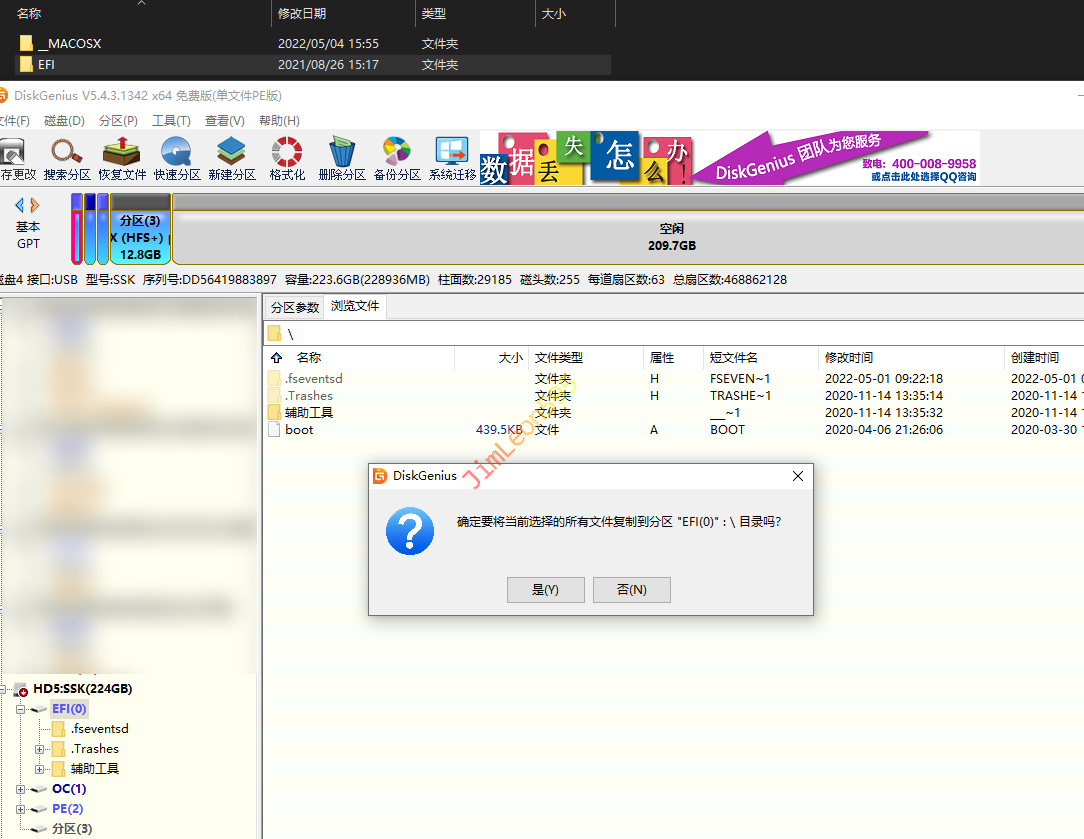Image resolution: width=1084 pixels, height=839 pixels.
Task: Open the Quick Partition (快速分区) tool
Action: 177,158
